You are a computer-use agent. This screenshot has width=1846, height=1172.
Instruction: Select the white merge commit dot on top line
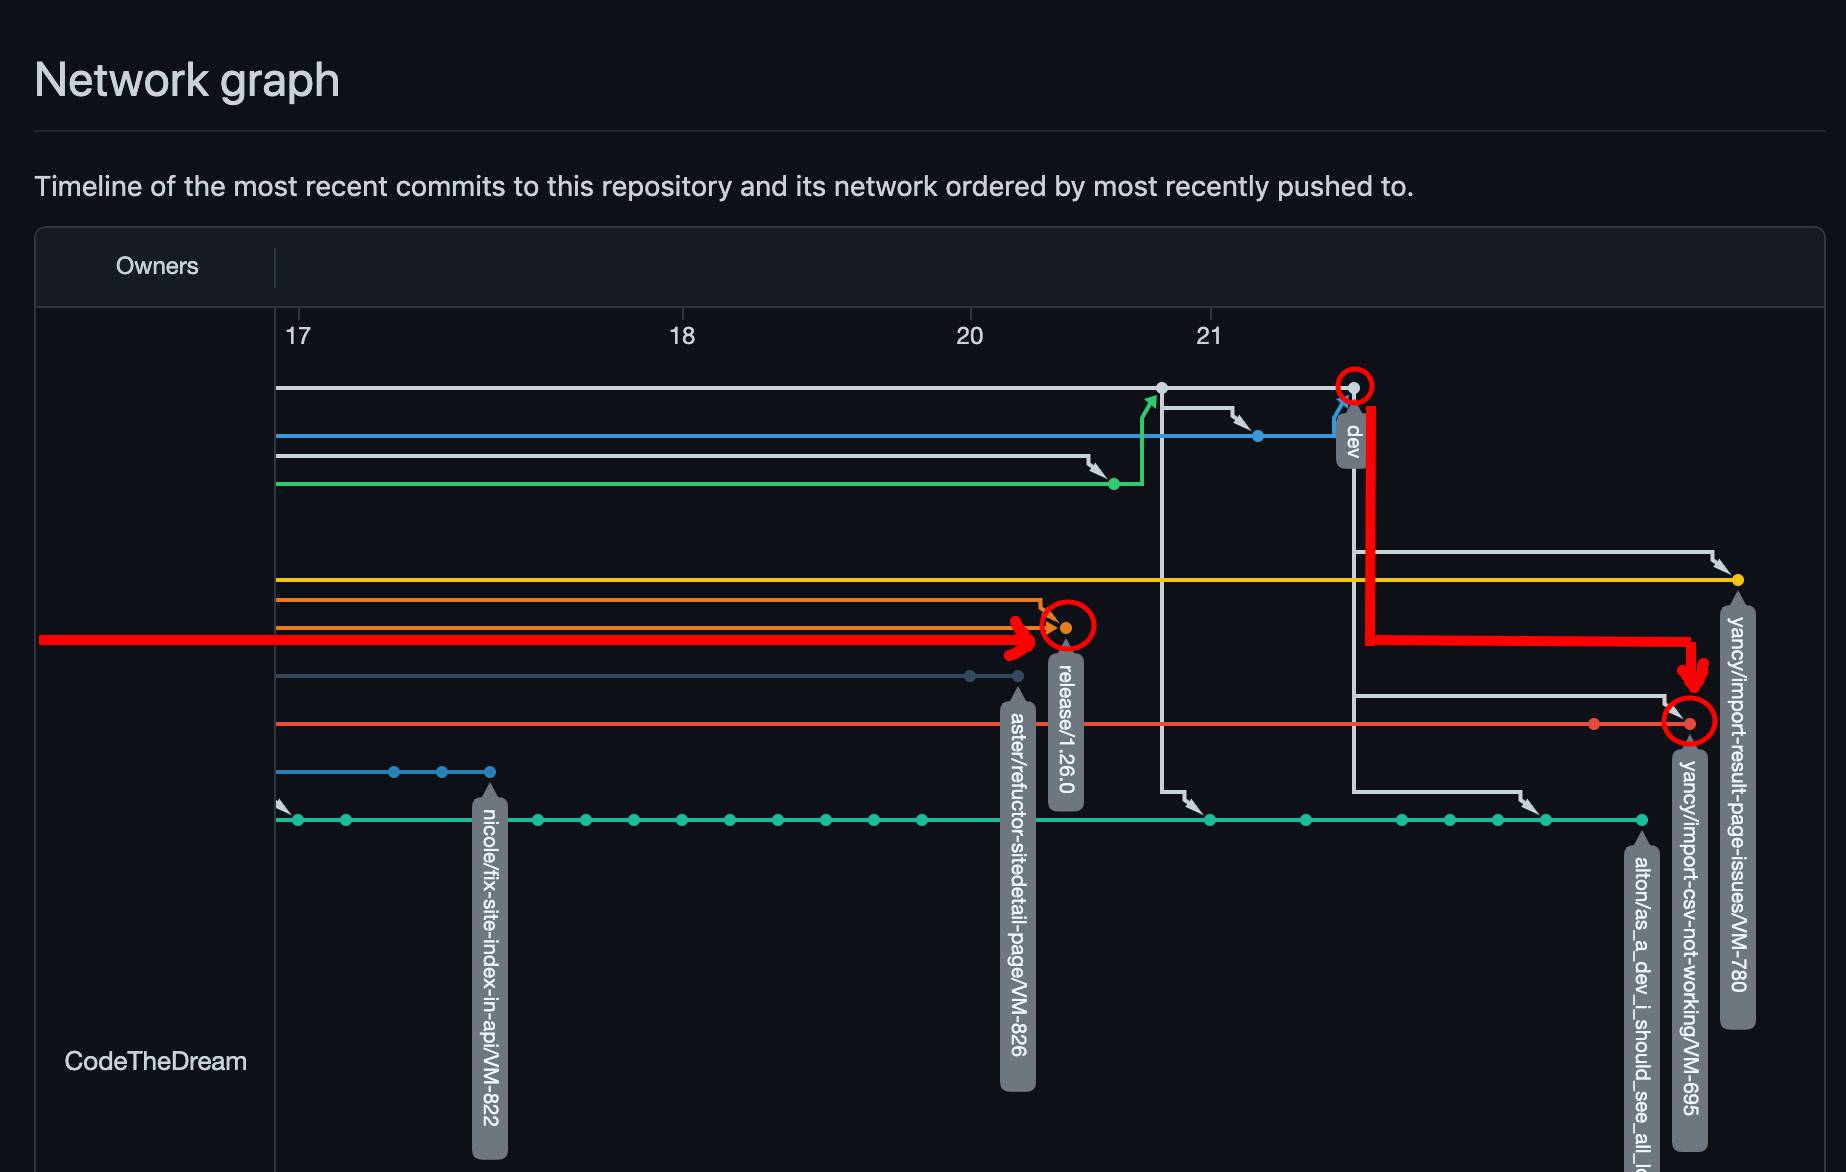coord(1162,388)
